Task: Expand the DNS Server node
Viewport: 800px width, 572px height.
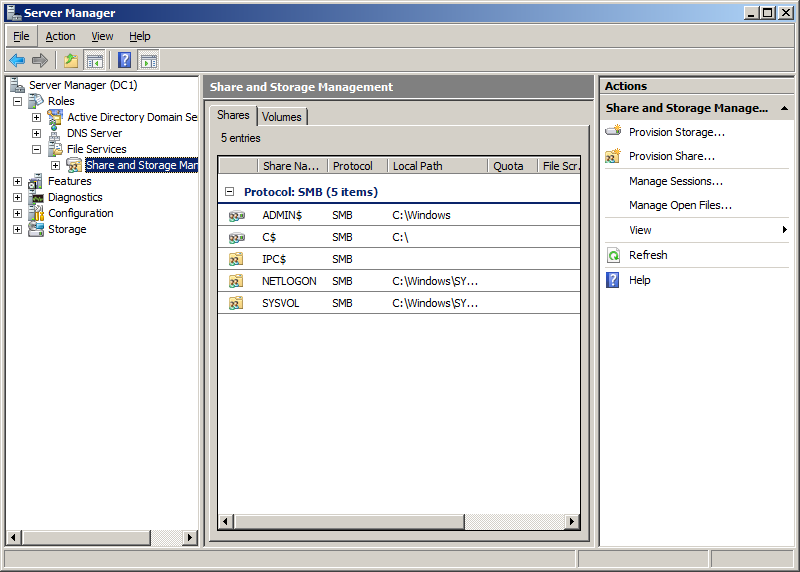Action: click(36, 133)
